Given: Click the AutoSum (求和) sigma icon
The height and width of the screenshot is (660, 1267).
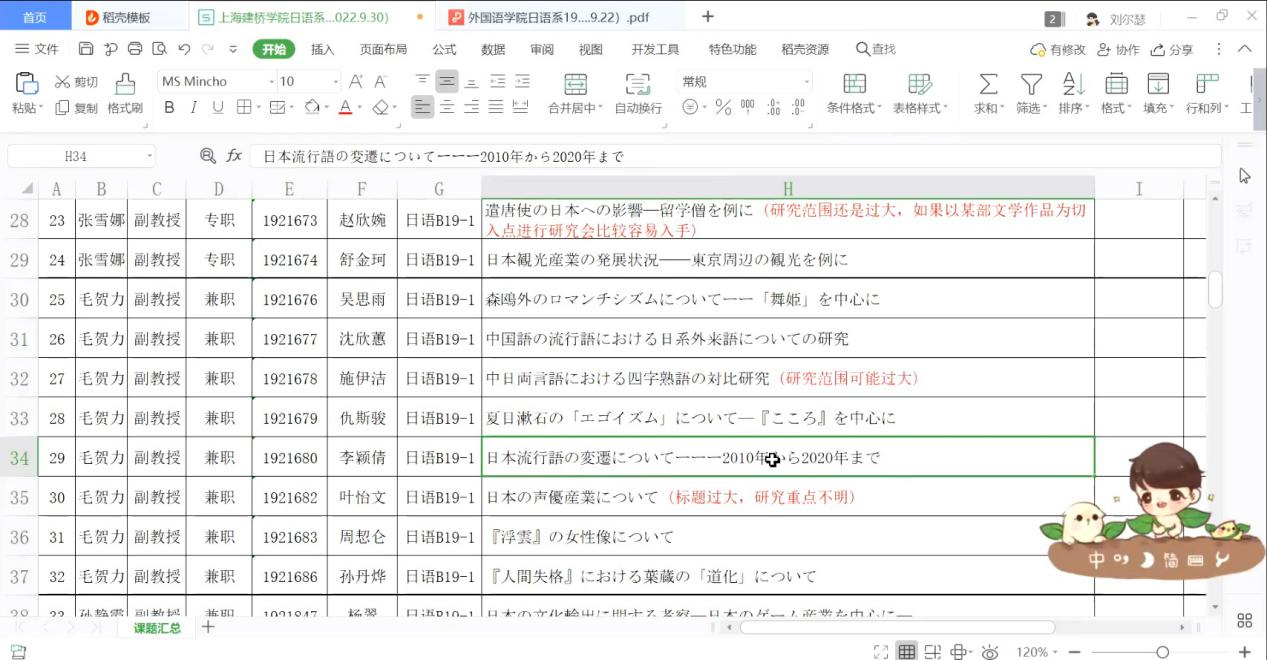Looking at the screenshot, I should click(x=988, y=84).
